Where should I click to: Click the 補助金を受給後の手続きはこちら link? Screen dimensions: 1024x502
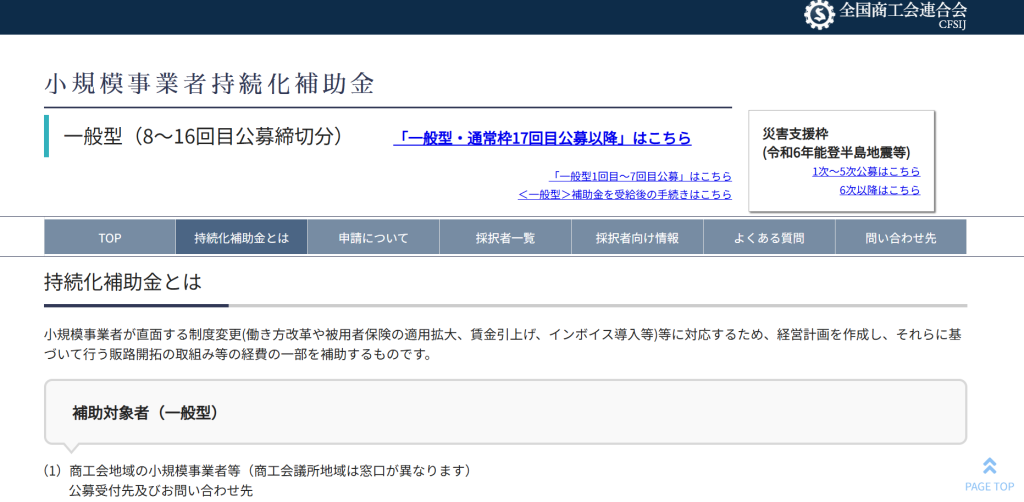tap(624, 194)
